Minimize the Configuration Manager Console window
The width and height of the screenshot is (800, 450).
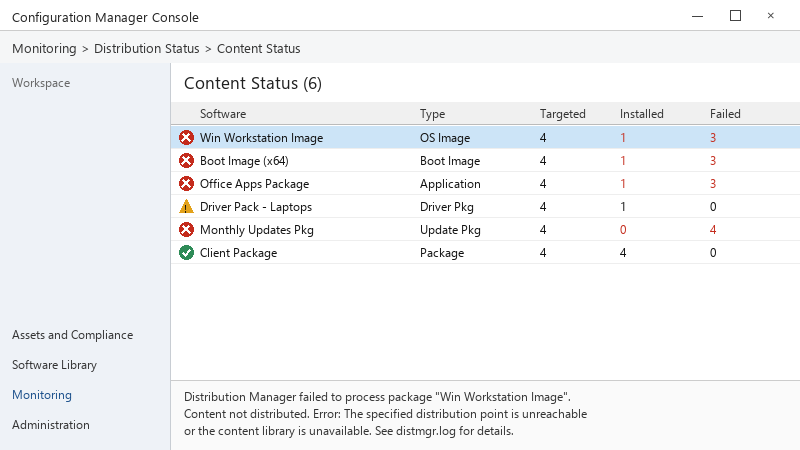pos(697,16)
